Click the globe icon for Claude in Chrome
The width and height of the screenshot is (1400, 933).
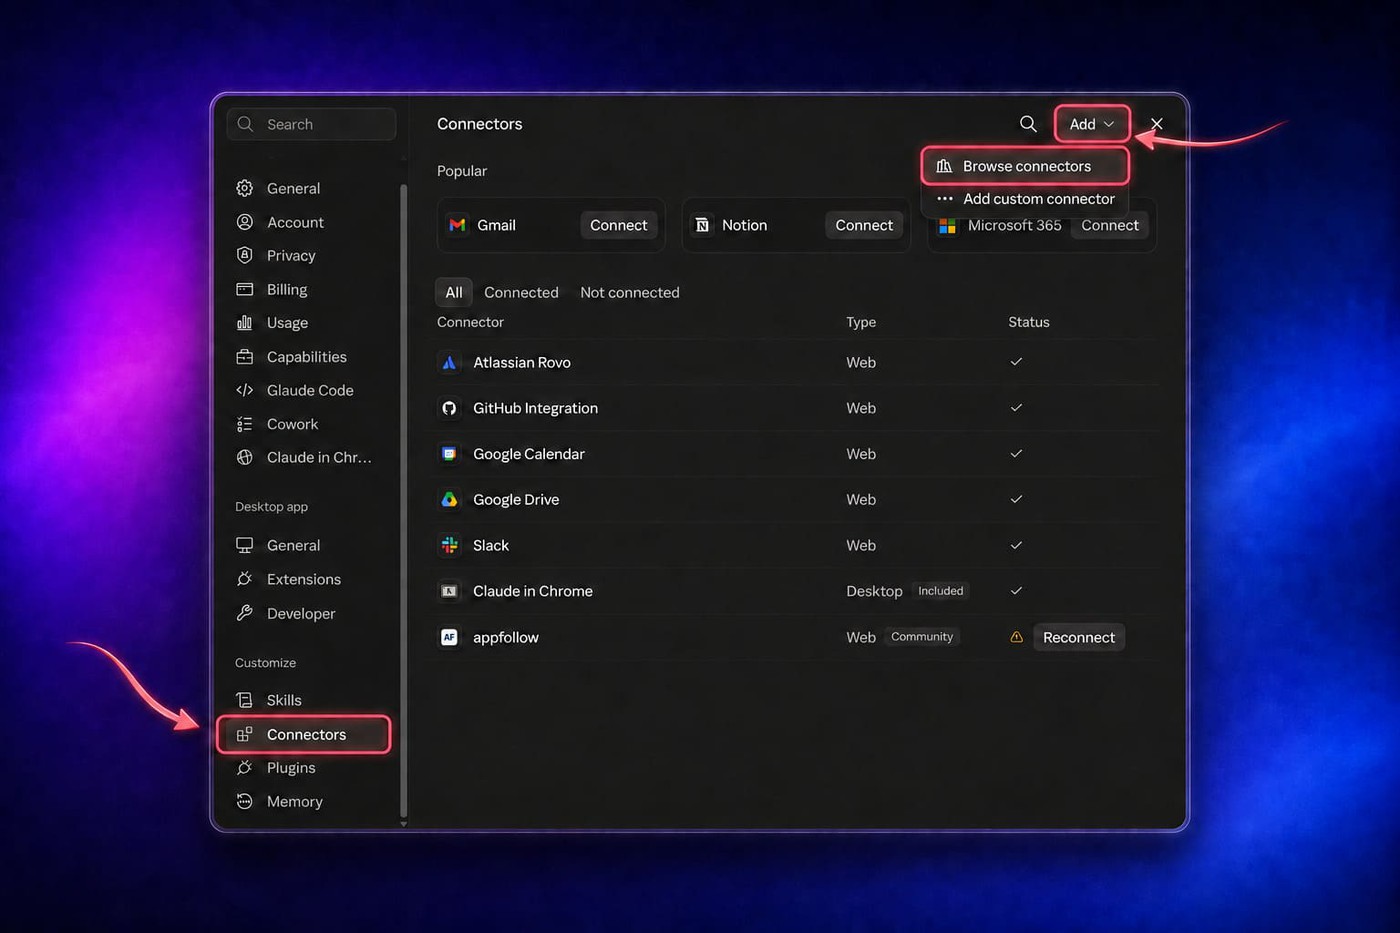[244, 457]
